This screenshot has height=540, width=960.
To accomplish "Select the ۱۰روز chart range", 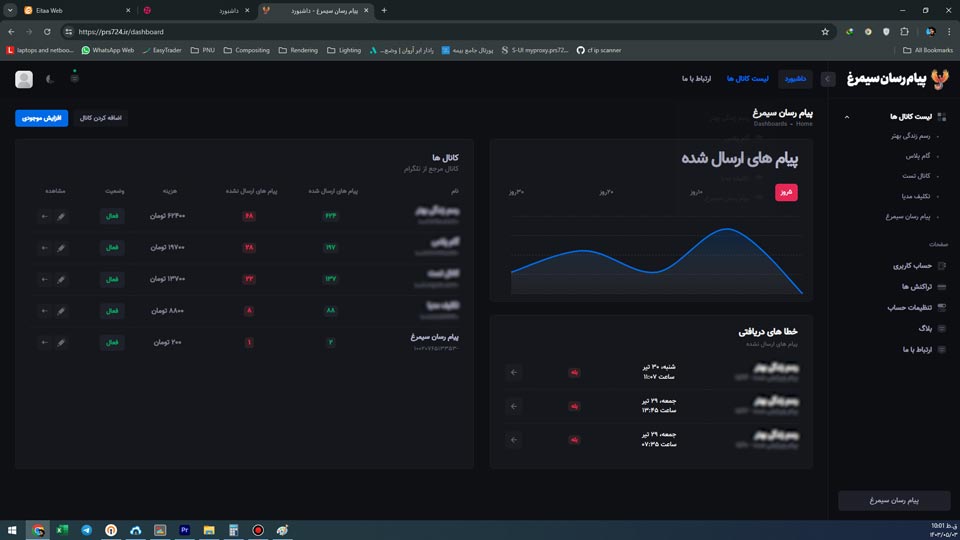I will (x=696, y=192).
